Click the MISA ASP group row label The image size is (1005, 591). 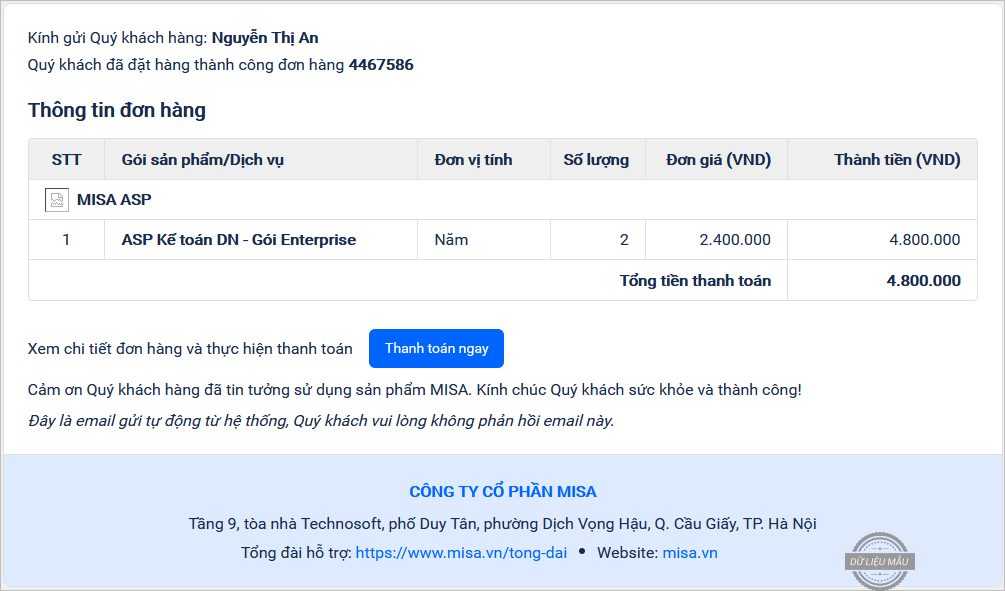coord(114,200)
